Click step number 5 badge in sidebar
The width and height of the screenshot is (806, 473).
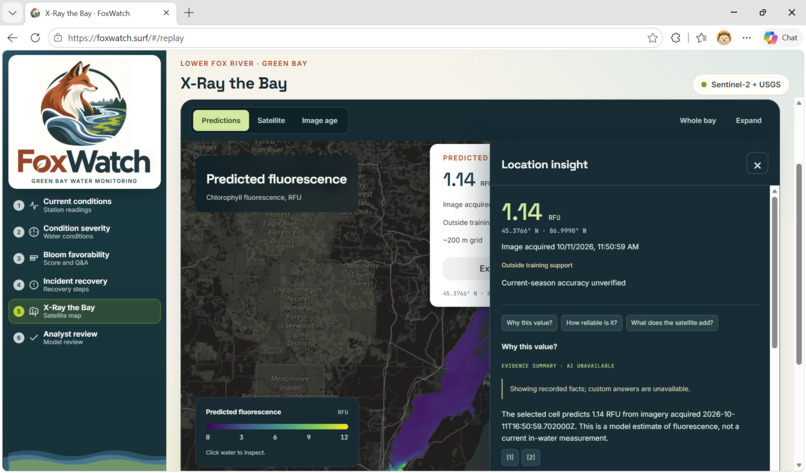(x=19, y=311)
